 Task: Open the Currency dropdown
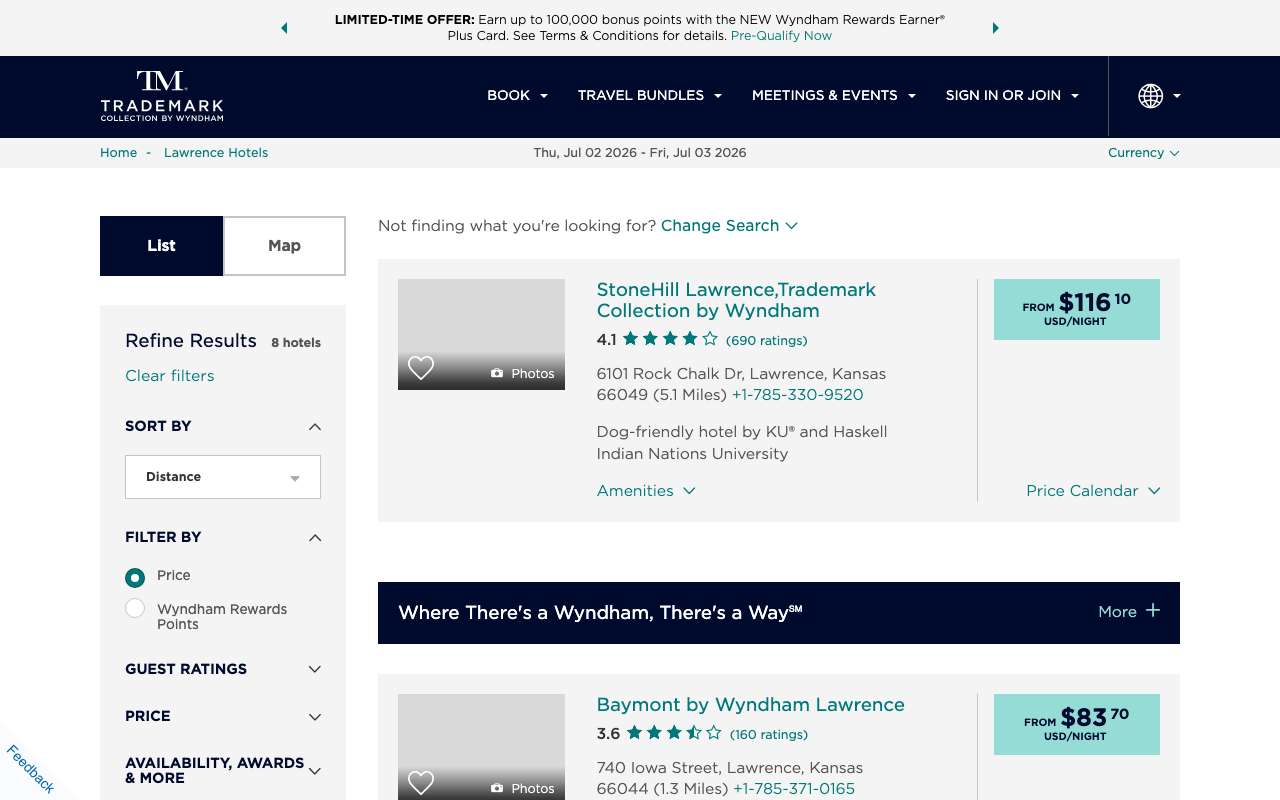click(x=1143, y=153)
